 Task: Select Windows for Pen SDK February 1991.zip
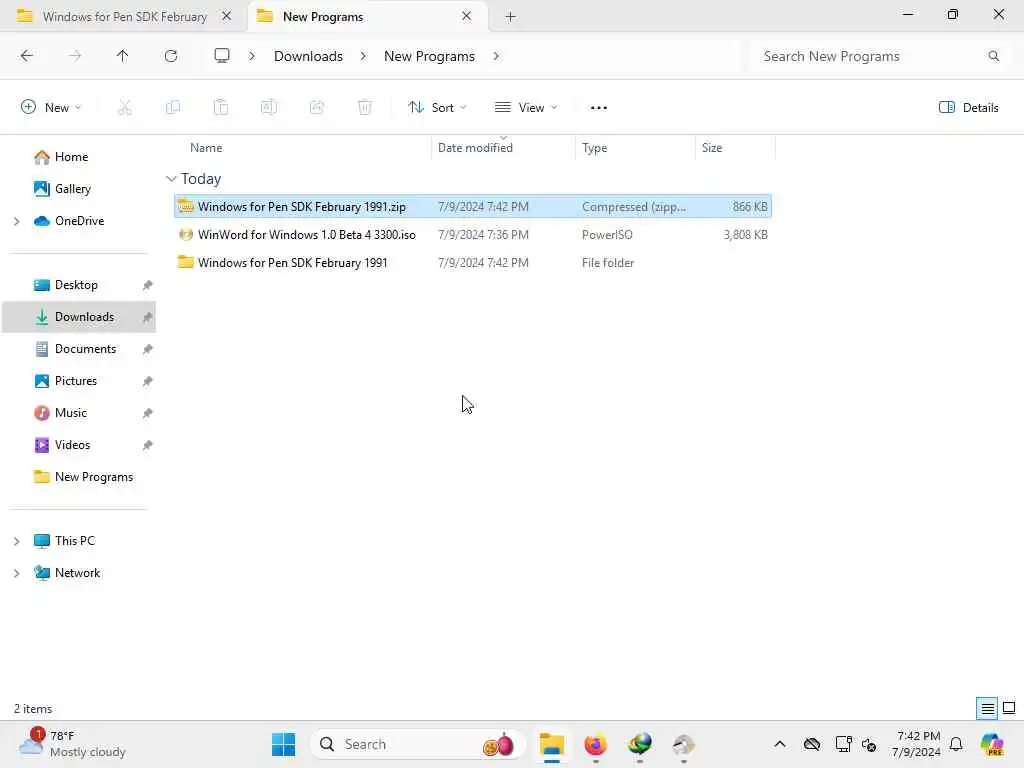[473, 206]
